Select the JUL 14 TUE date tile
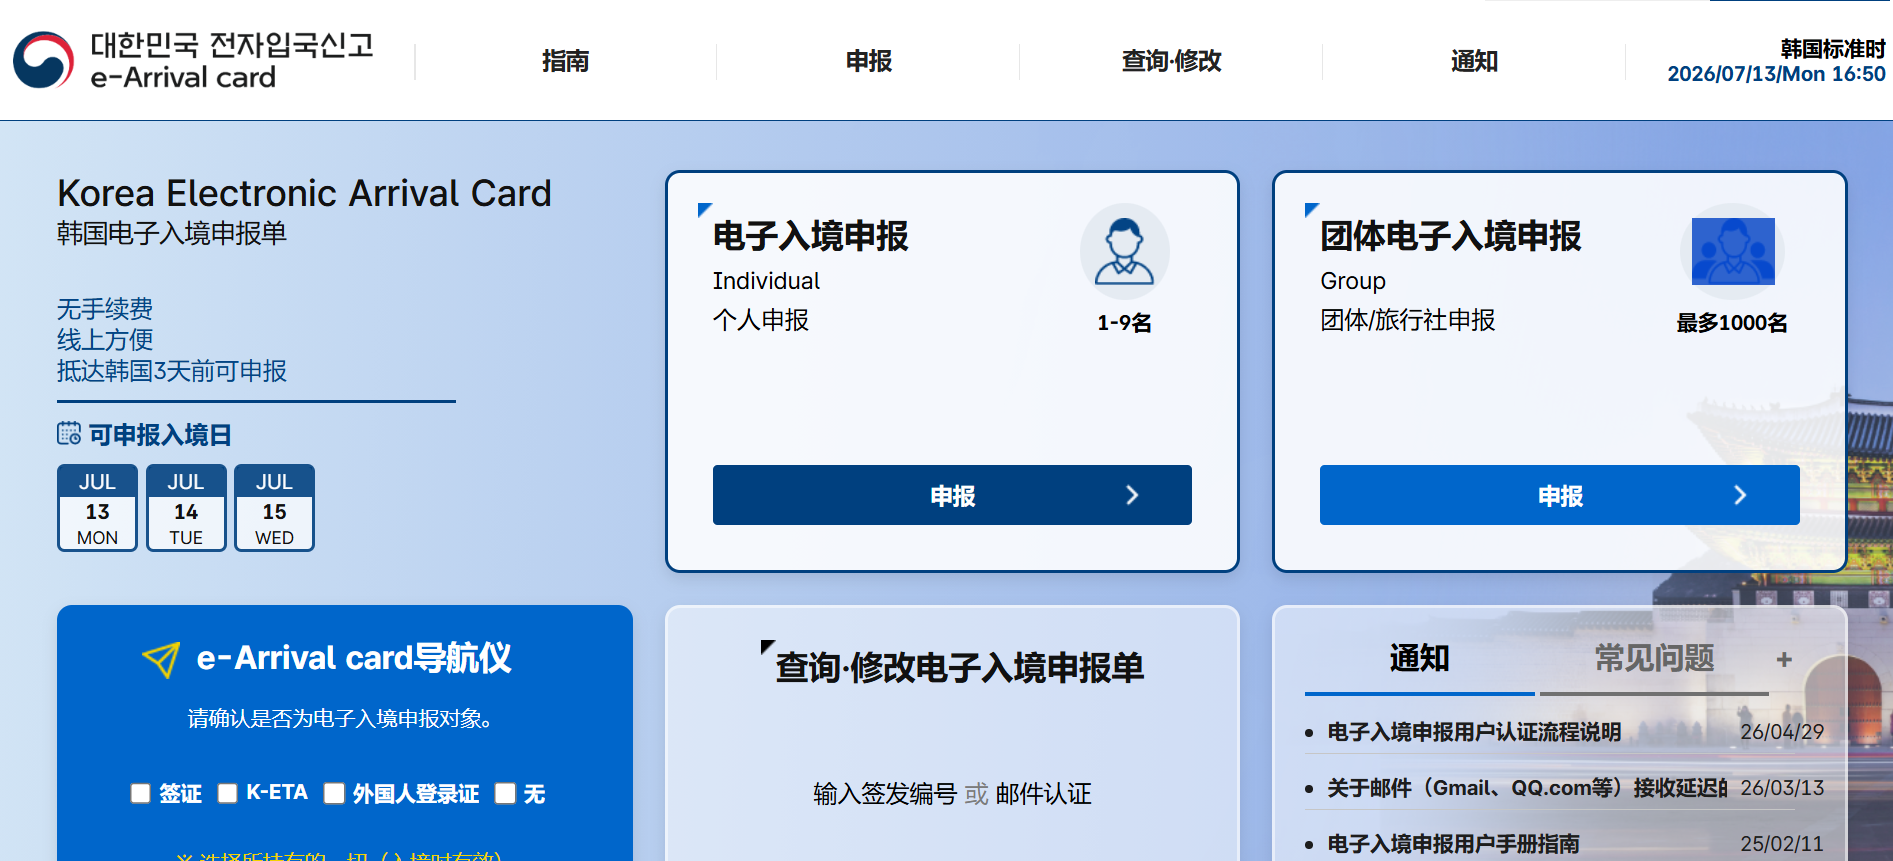Screen dimensions: 1893x861 (186, 508)
